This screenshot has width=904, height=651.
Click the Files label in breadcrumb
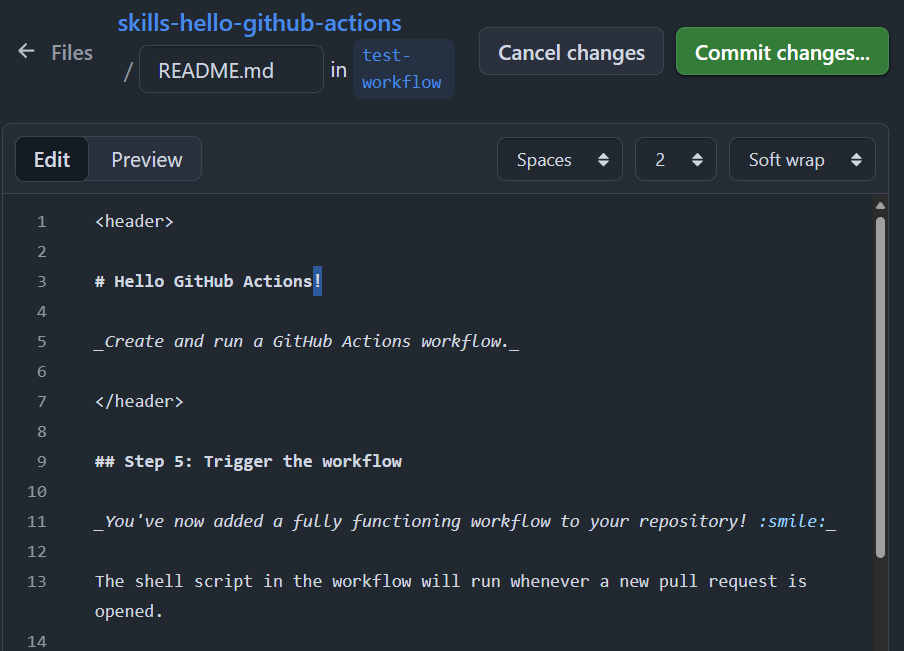pyautogui.click(x=72, y=53)
